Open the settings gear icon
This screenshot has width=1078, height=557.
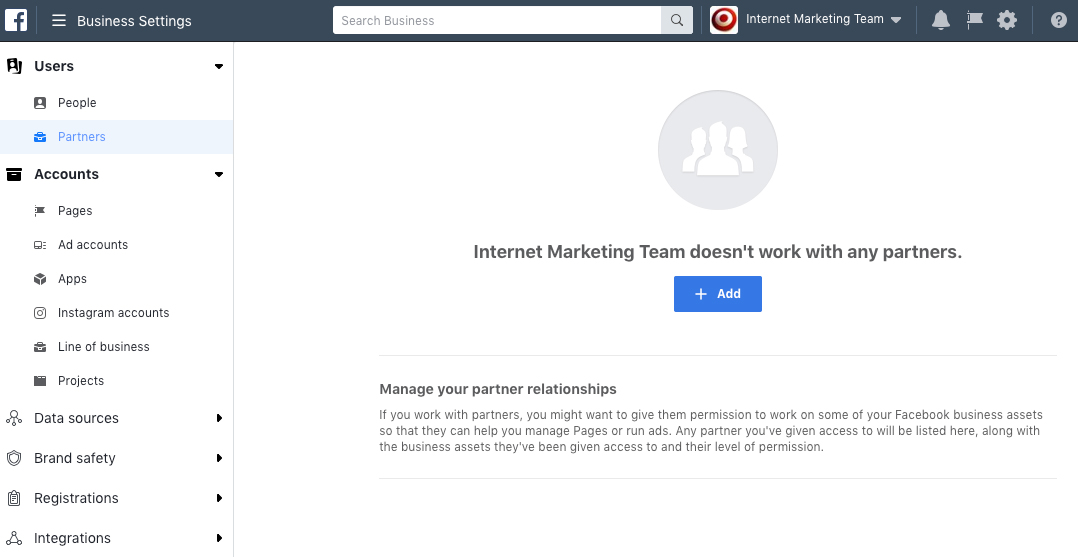click(x=1007, y=20)
